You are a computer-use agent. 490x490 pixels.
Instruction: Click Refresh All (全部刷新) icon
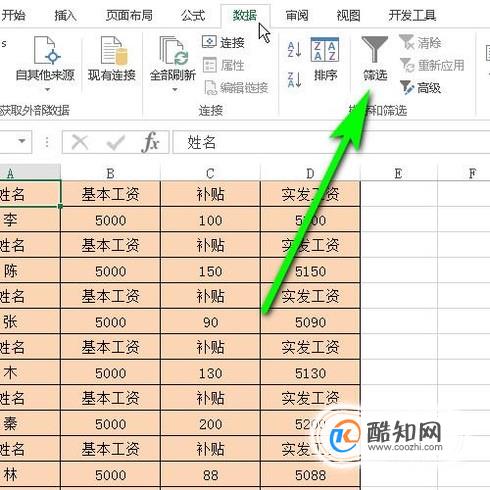point(172,51)
